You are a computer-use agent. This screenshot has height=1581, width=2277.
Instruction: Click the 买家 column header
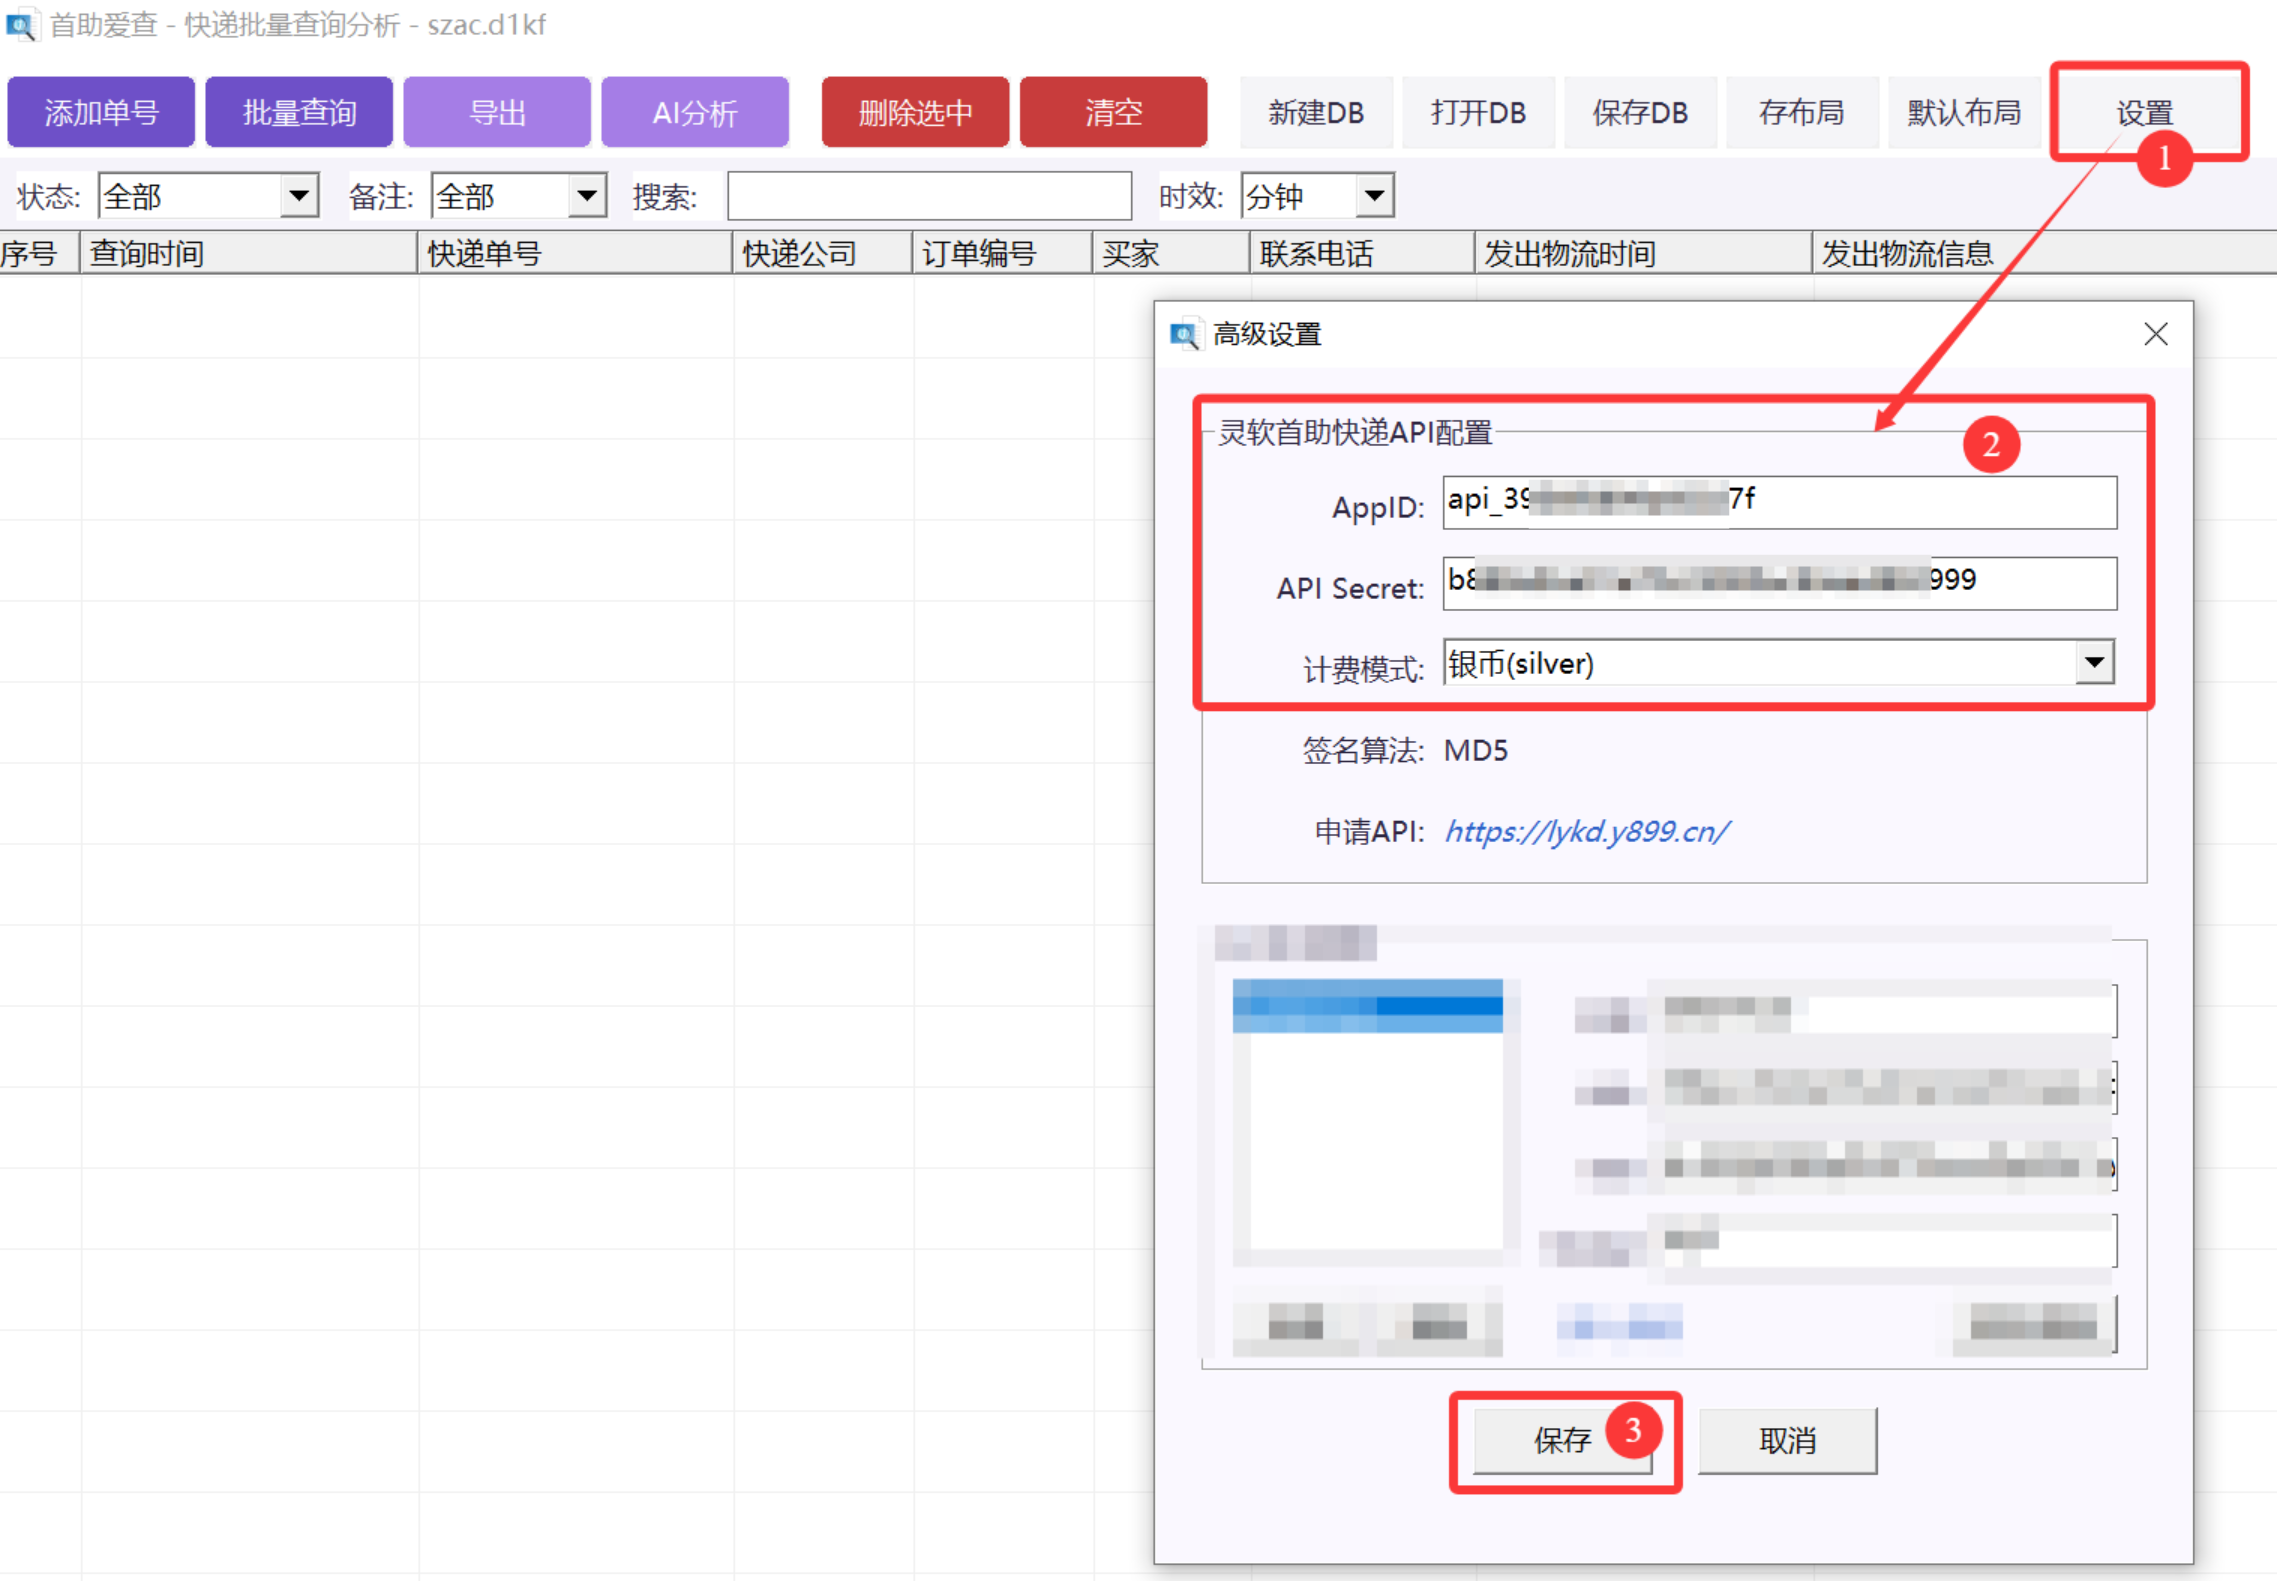(x=1171, y=253)
